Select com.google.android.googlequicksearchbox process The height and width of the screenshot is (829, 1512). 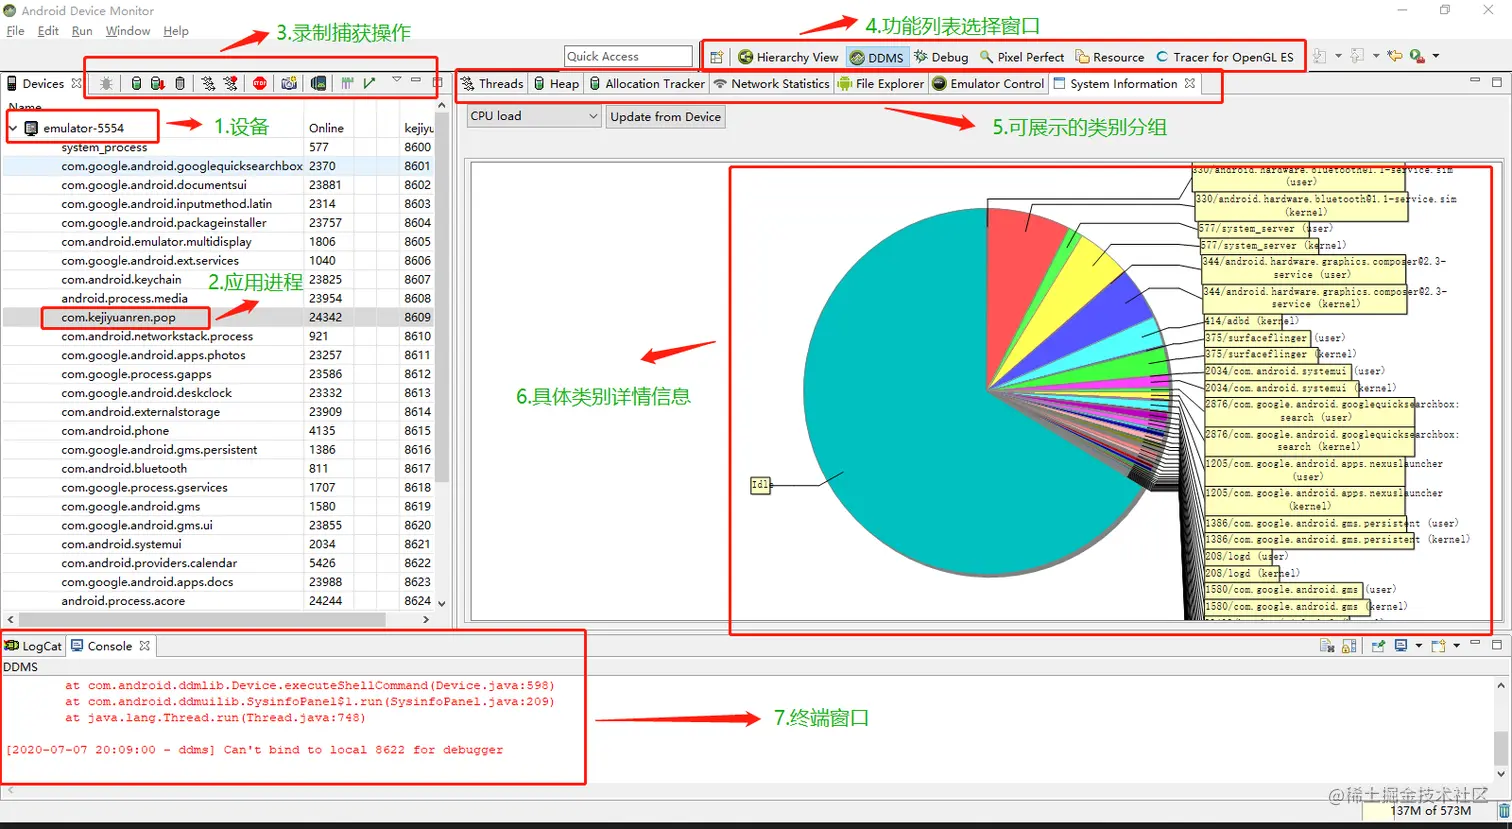220,166
